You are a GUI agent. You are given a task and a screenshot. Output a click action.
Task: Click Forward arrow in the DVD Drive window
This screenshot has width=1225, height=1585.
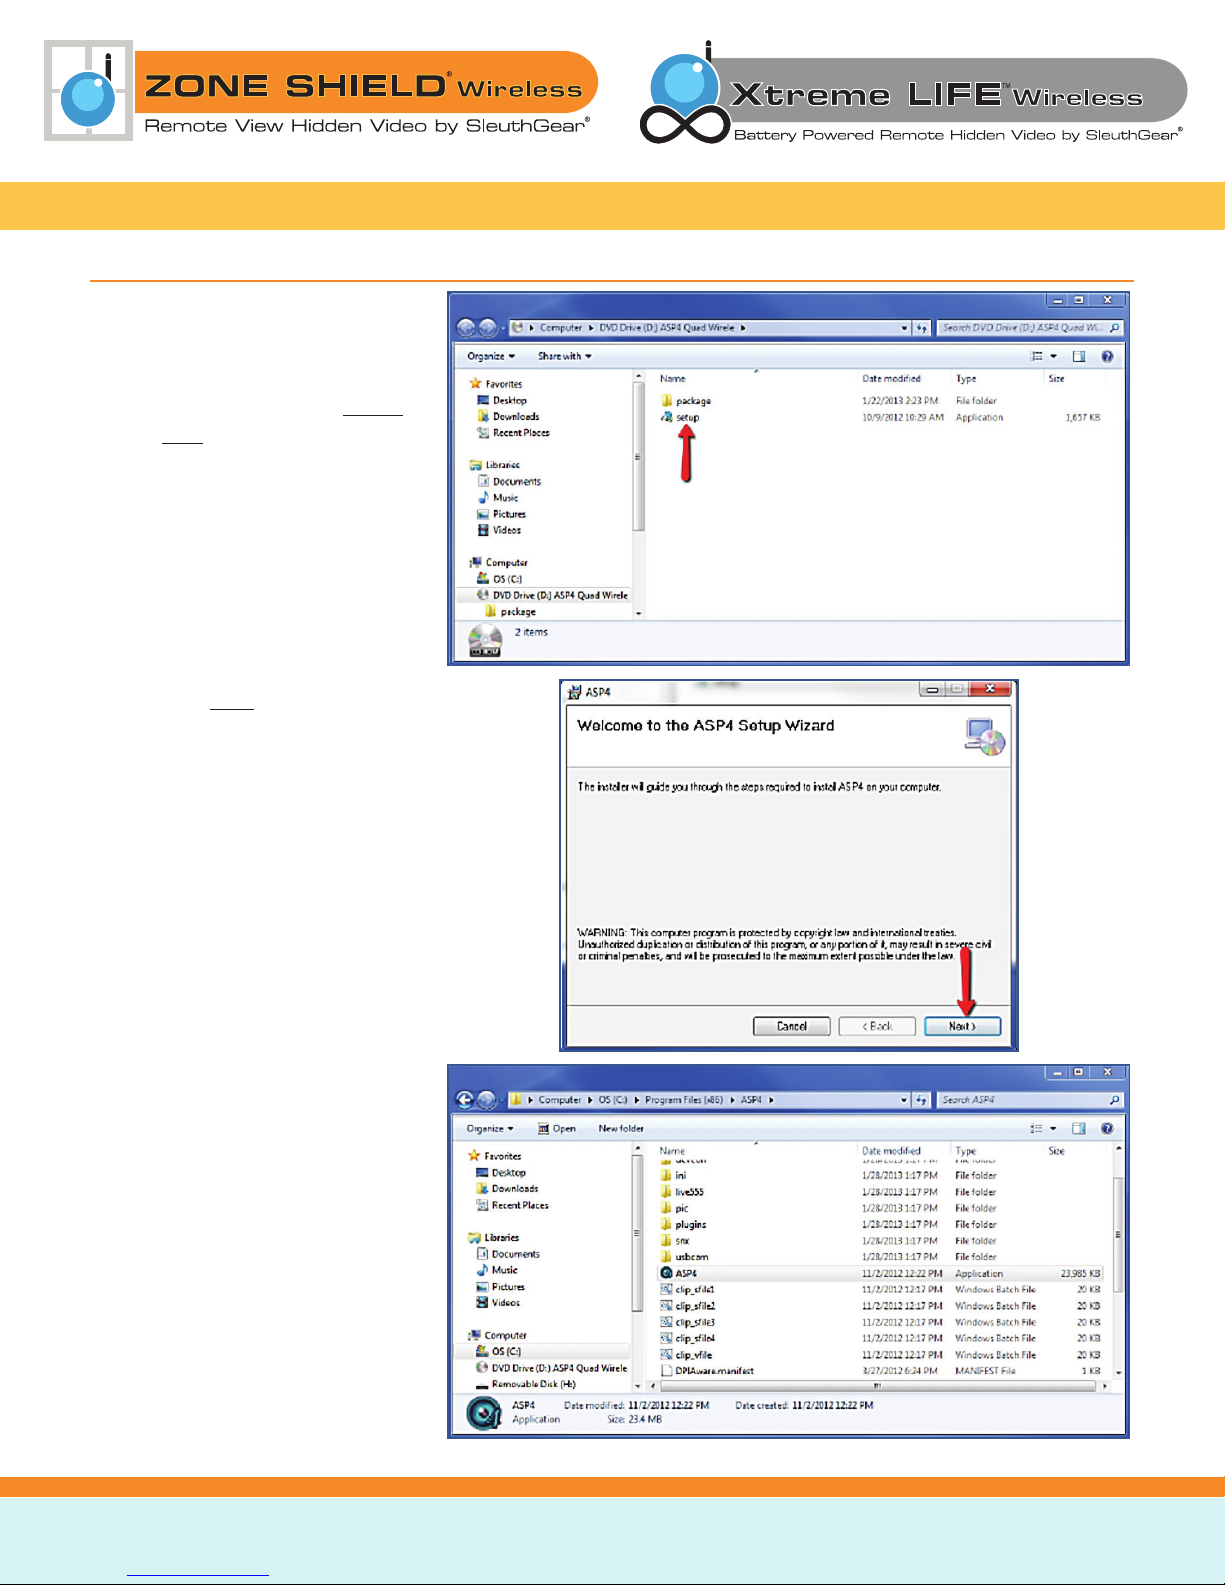487,328
